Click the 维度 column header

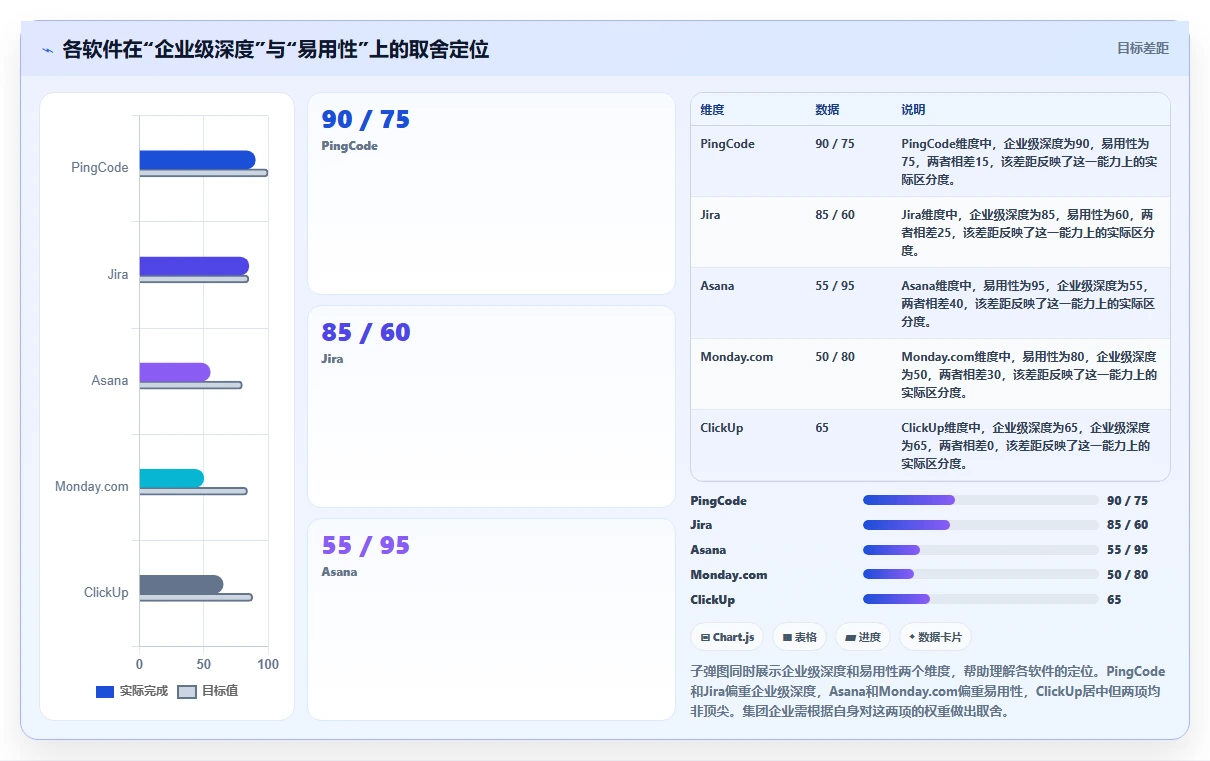point(712,109)
